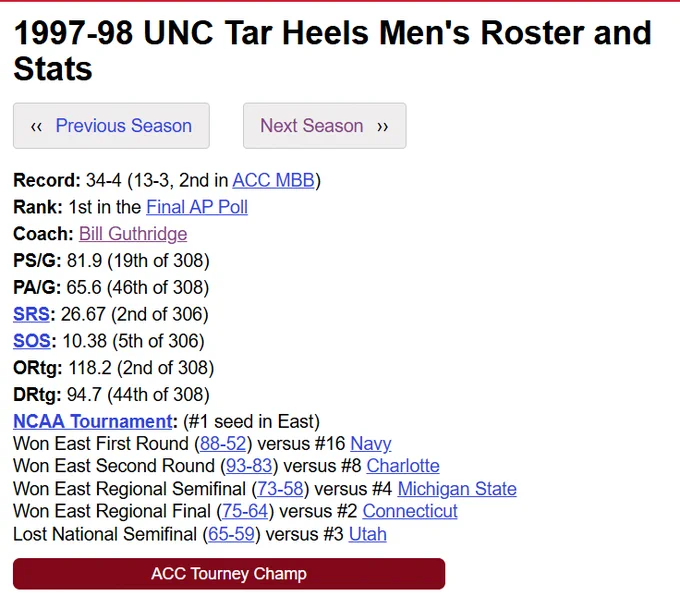The image size is (680, 596).
Task: Open the SOS glossary link
Action: click(x=32, y=341)
